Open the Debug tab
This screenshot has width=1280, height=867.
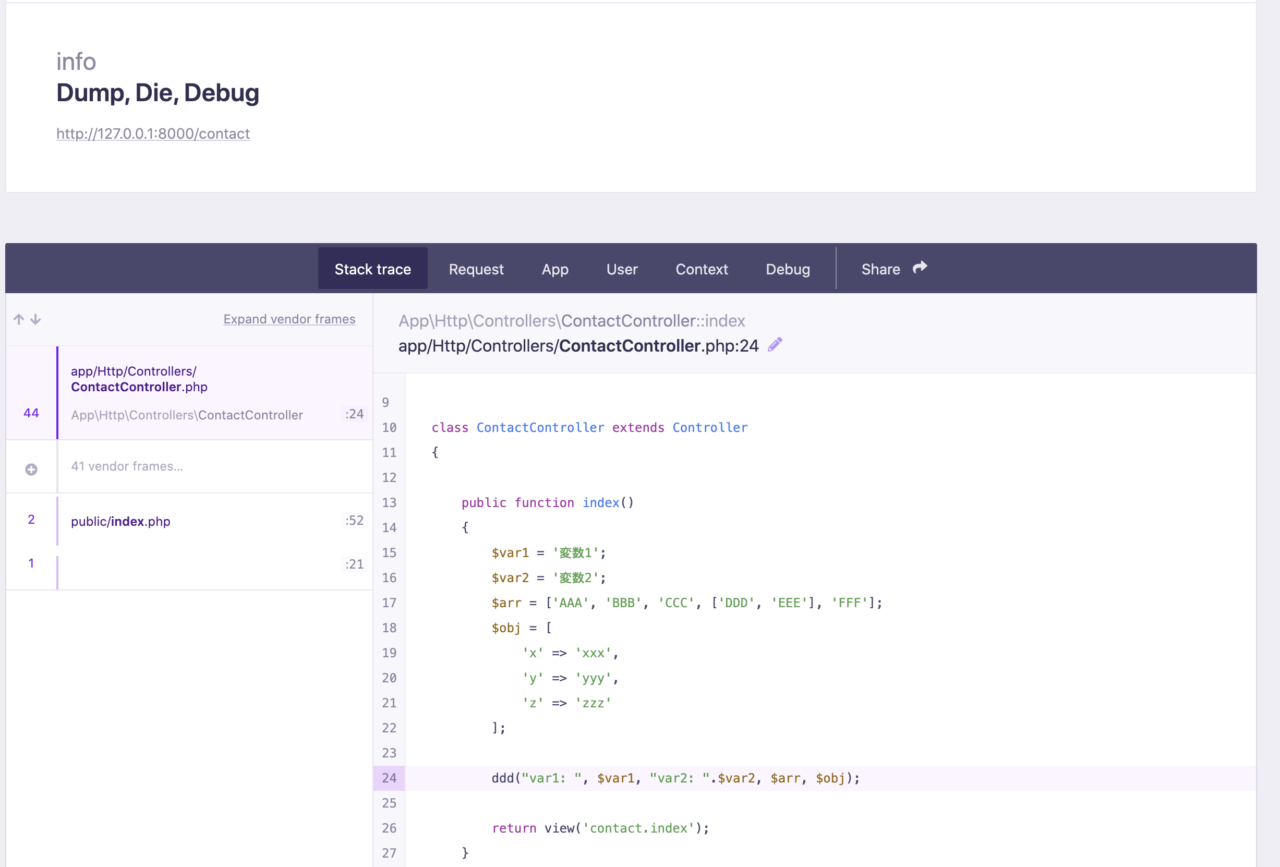tap(788, 269)
